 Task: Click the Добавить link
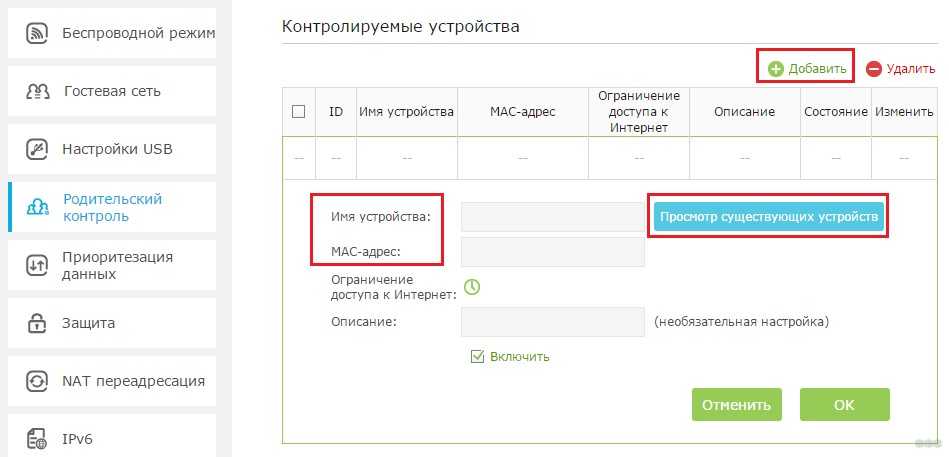click(817, 69)
